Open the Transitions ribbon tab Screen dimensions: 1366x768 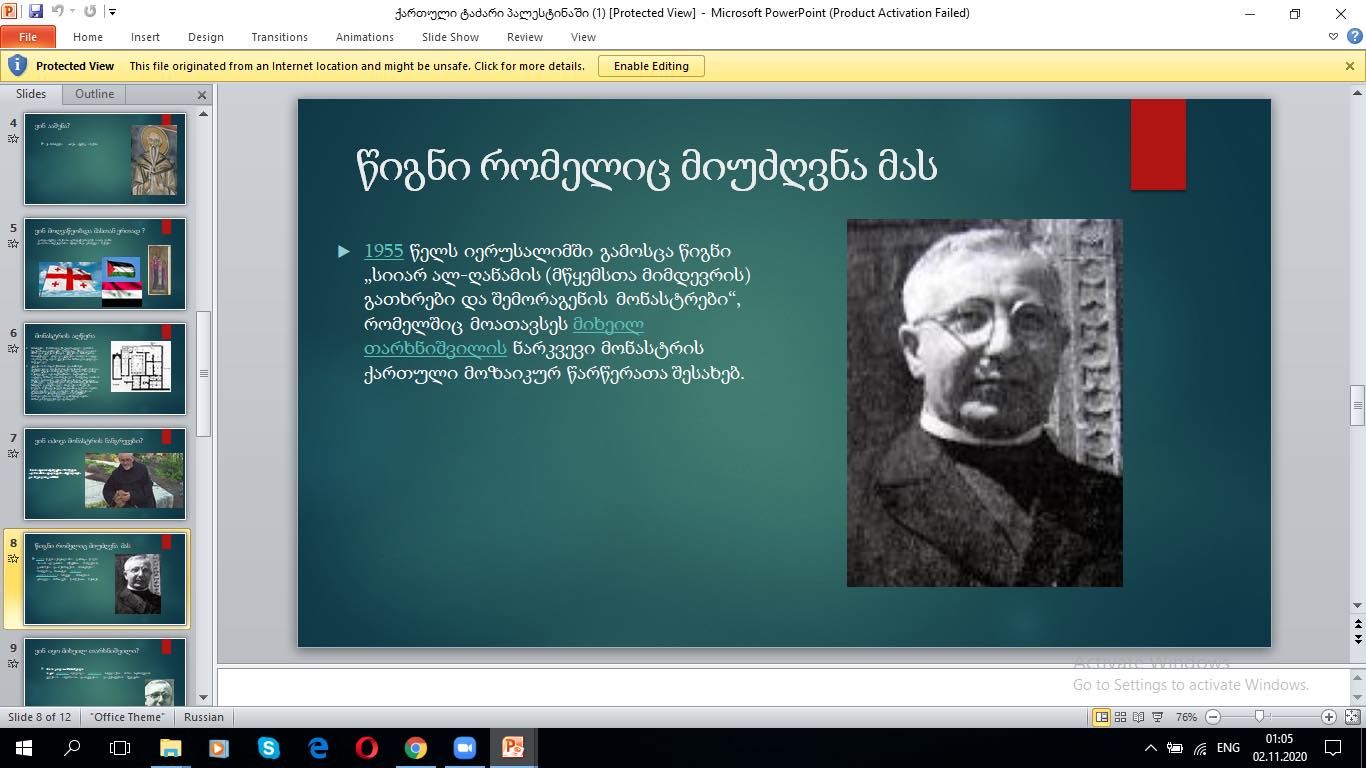pyautogui.click(x=279, y=37)
